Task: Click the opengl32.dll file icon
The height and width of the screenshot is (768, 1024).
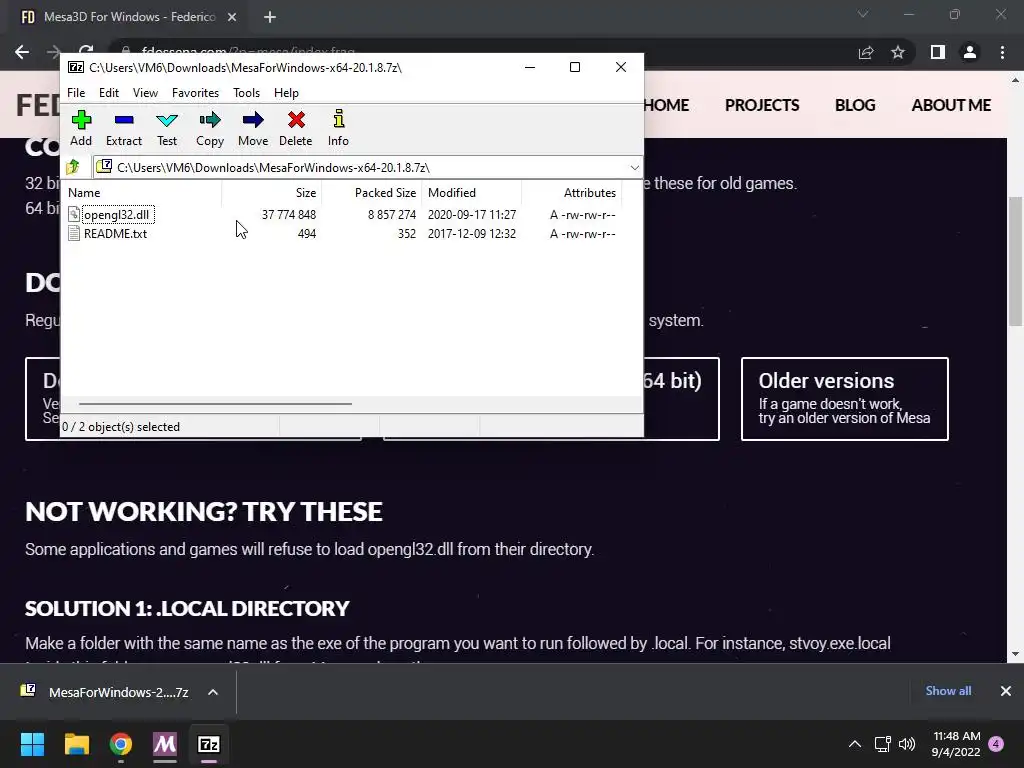Action: tap(74, 214)
